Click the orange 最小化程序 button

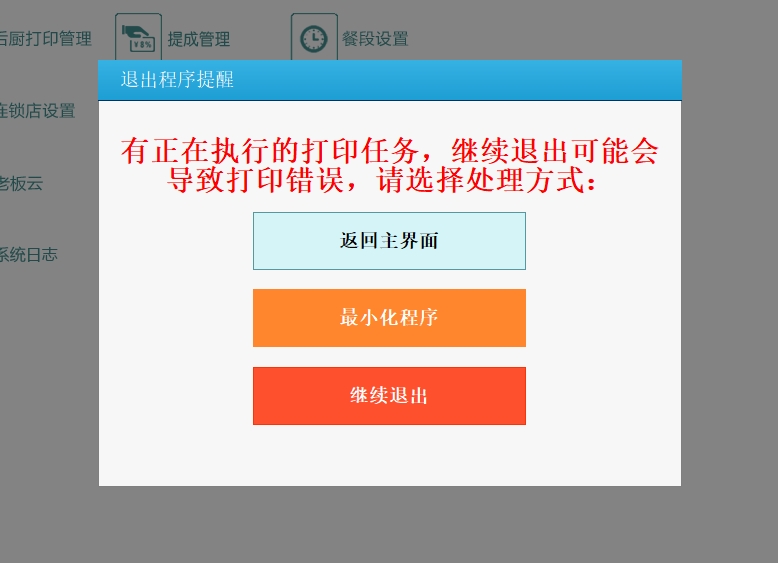click(389, 318)
